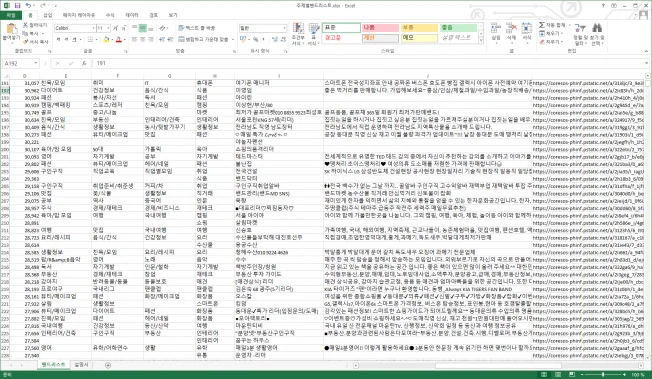Screen dimensions: 652x379
Task: Apply the yellow fill color bucket
Action: [106, 40]
